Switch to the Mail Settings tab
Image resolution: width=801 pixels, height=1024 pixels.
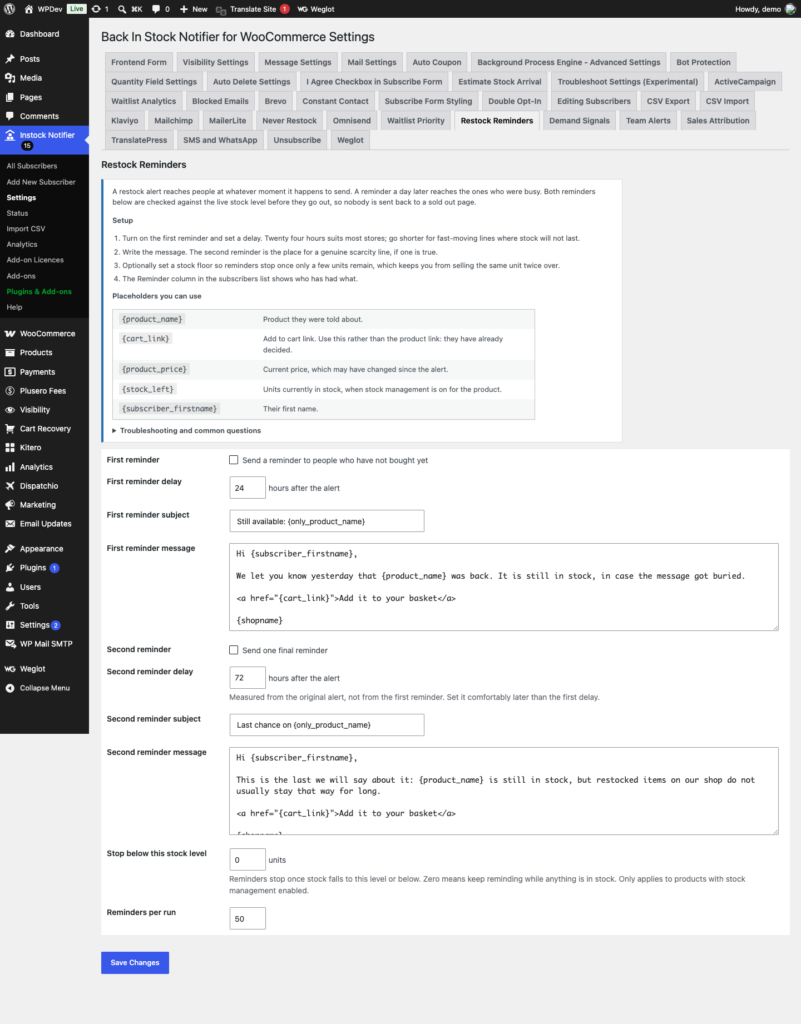tap(371, 62)
